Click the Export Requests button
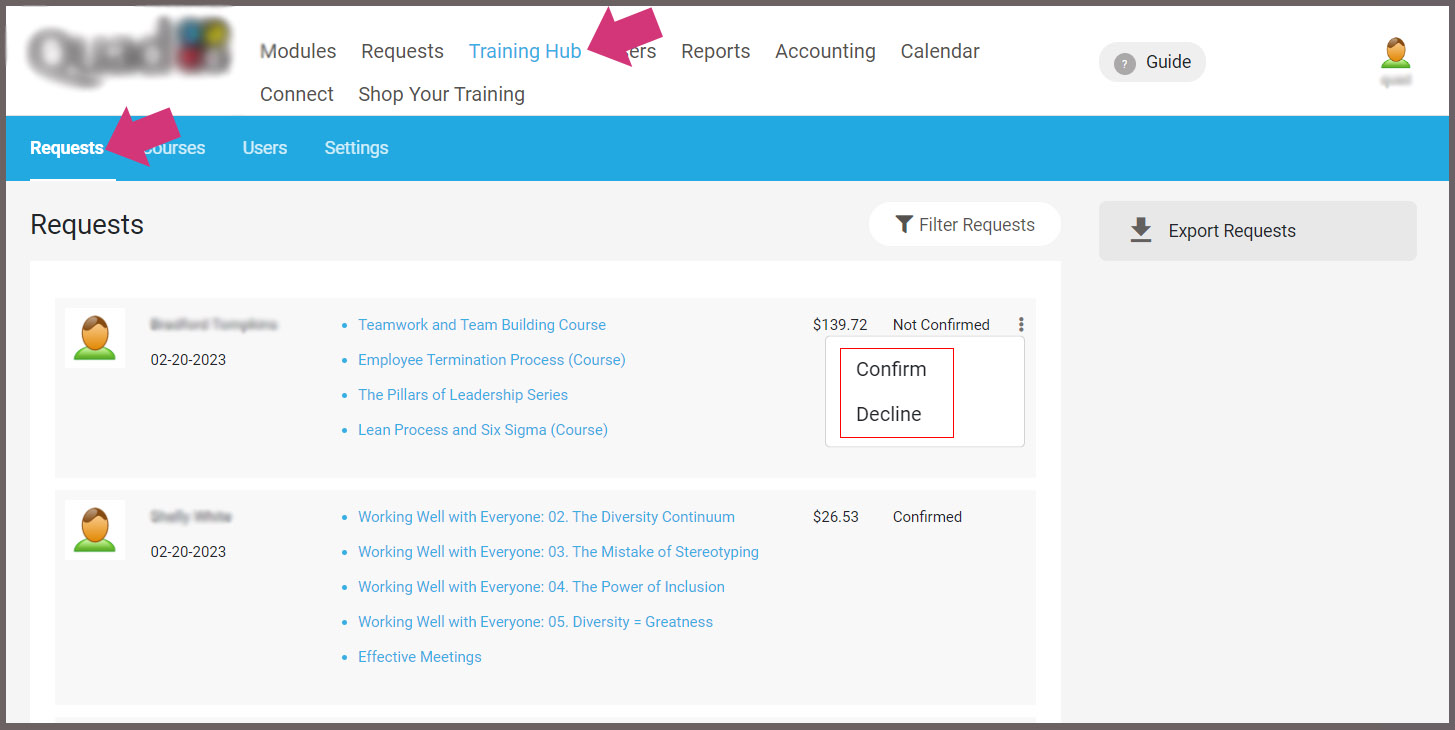Viewport: 1455px width, 730px height. [x=1257, y=231]
